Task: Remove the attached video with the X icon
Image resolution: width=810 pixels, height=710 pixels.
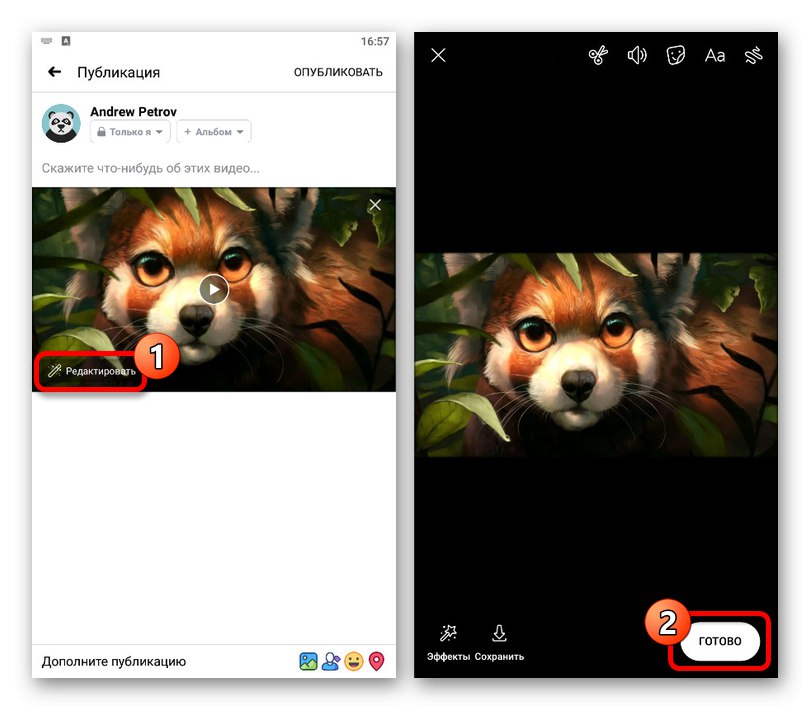Action: coord(375,205)
